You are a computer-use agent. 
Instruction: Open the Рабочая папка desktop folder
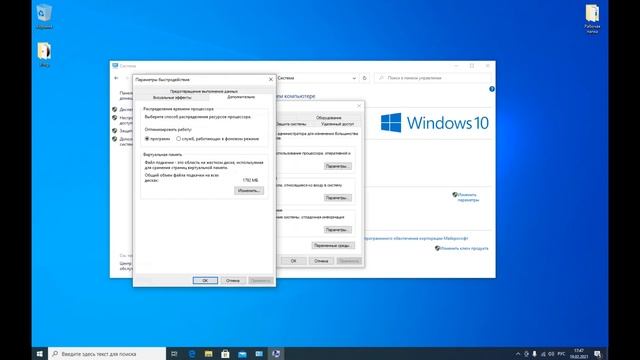coord(592,18)
